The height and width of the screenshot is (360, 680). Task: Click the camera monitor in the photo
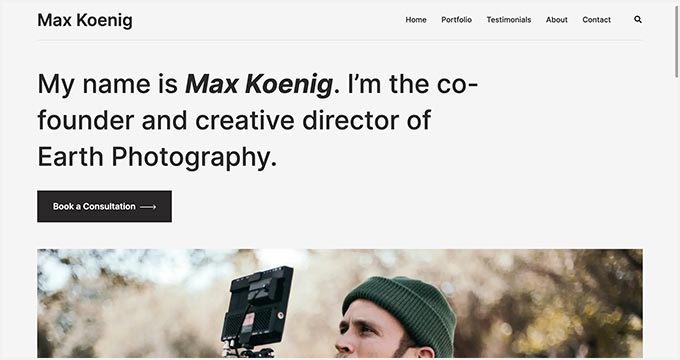point(257,306)
